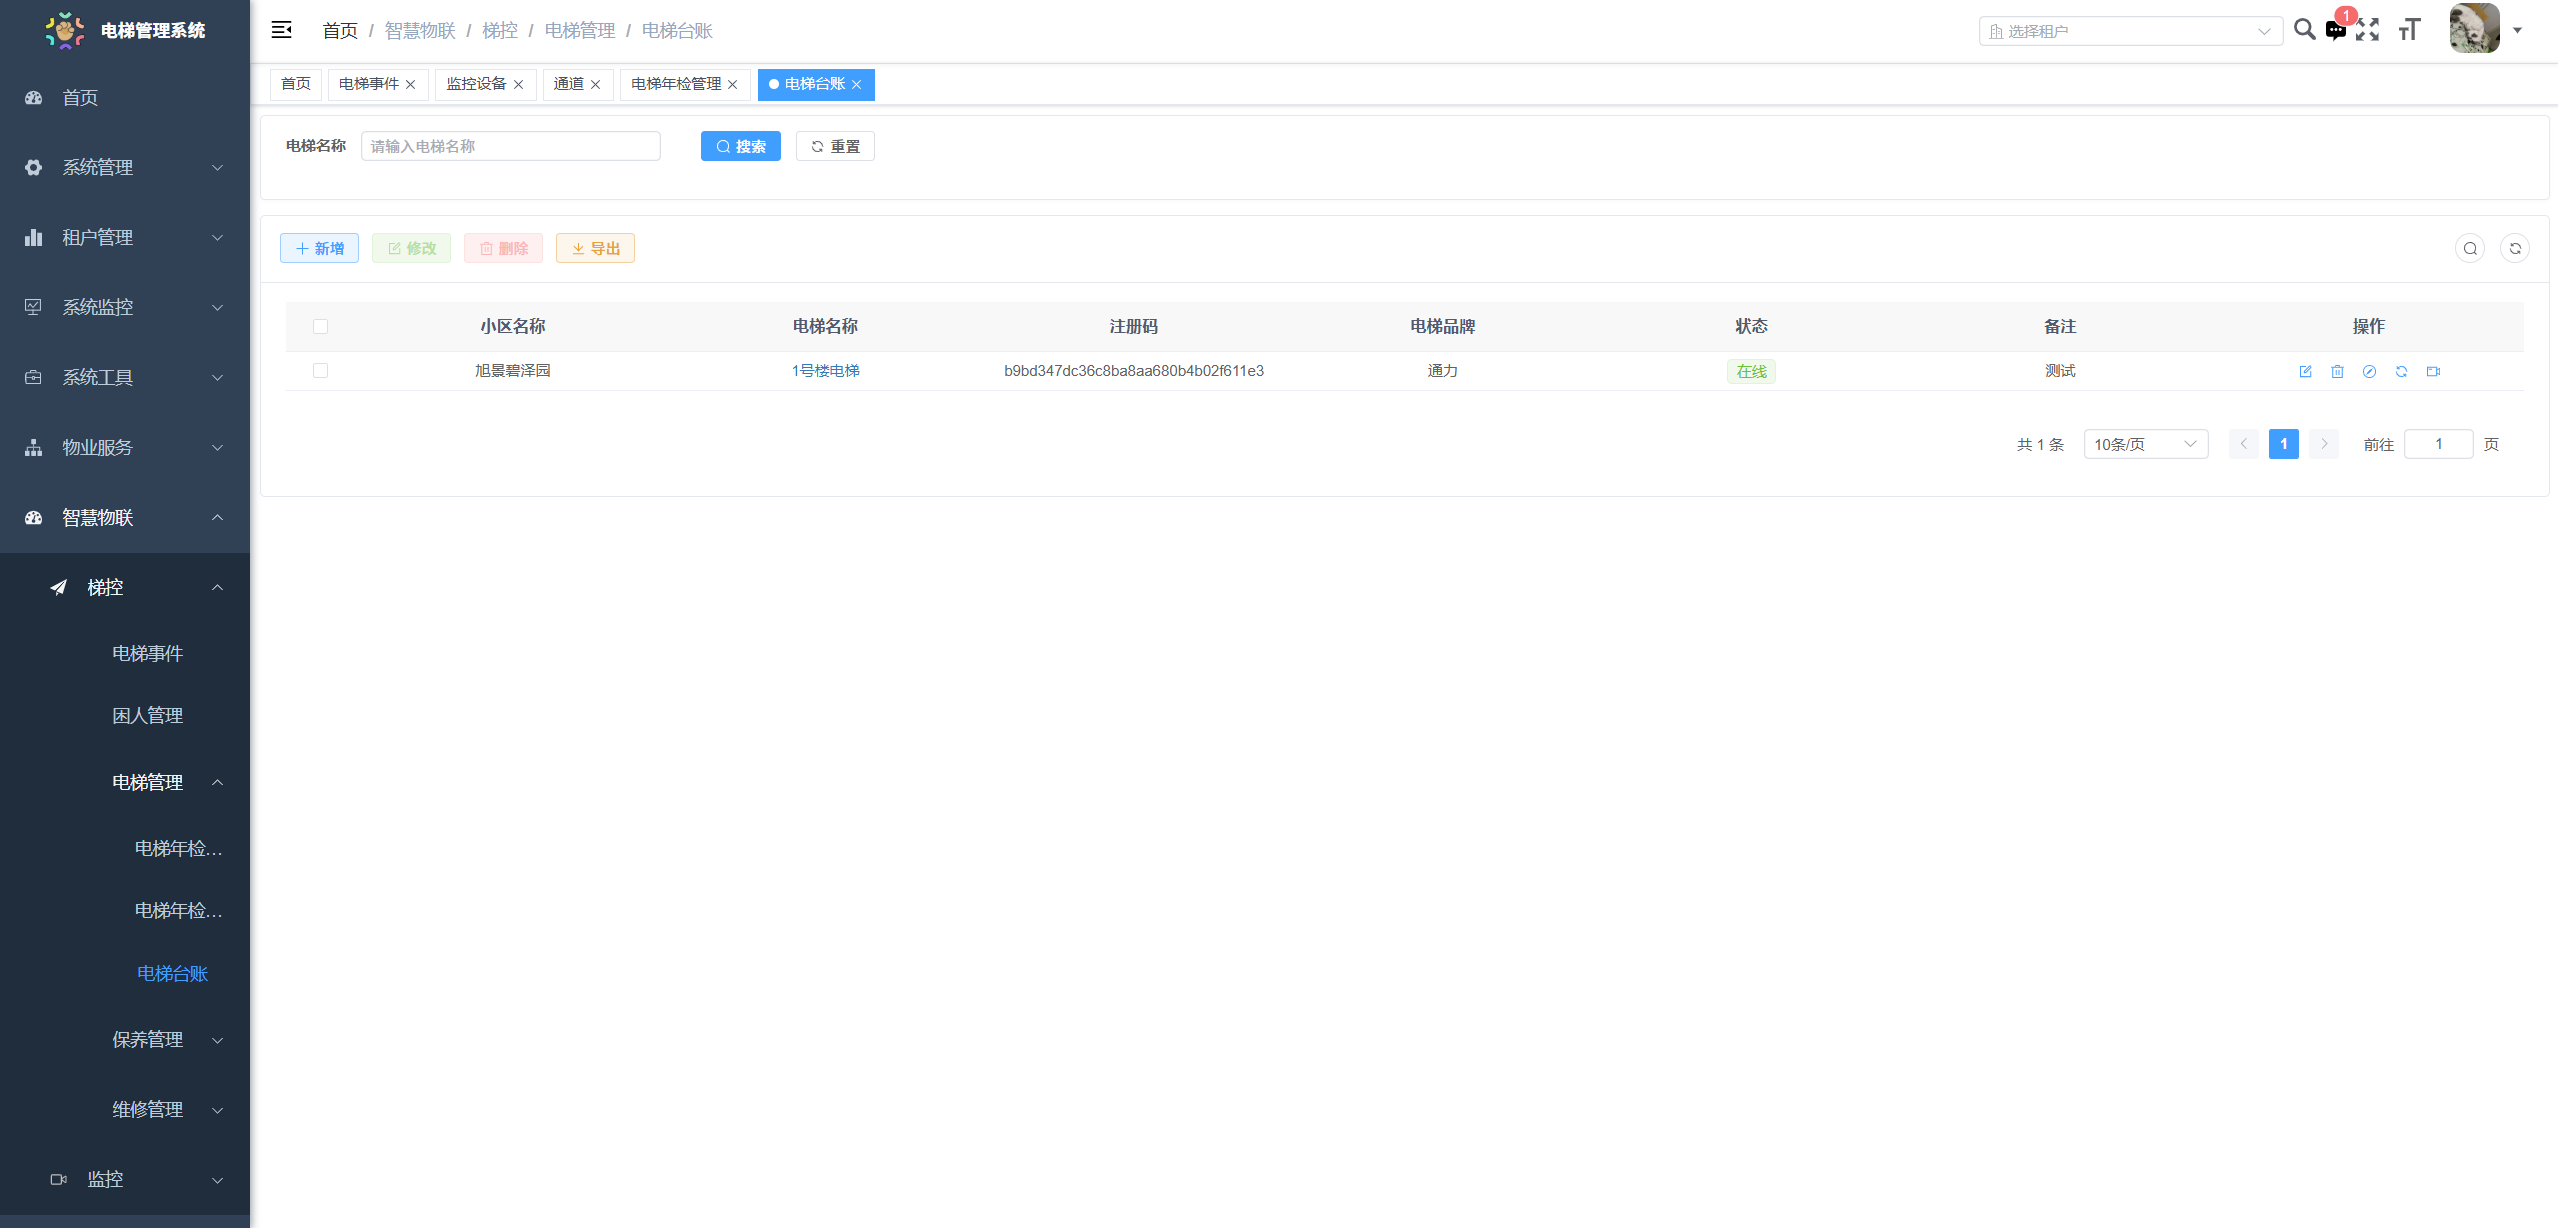Image resolution: width=2558 pixels, height=1228 pixels.
Task: Click the compass icon in the 操作 column
Action: [x=2369, y=371]
